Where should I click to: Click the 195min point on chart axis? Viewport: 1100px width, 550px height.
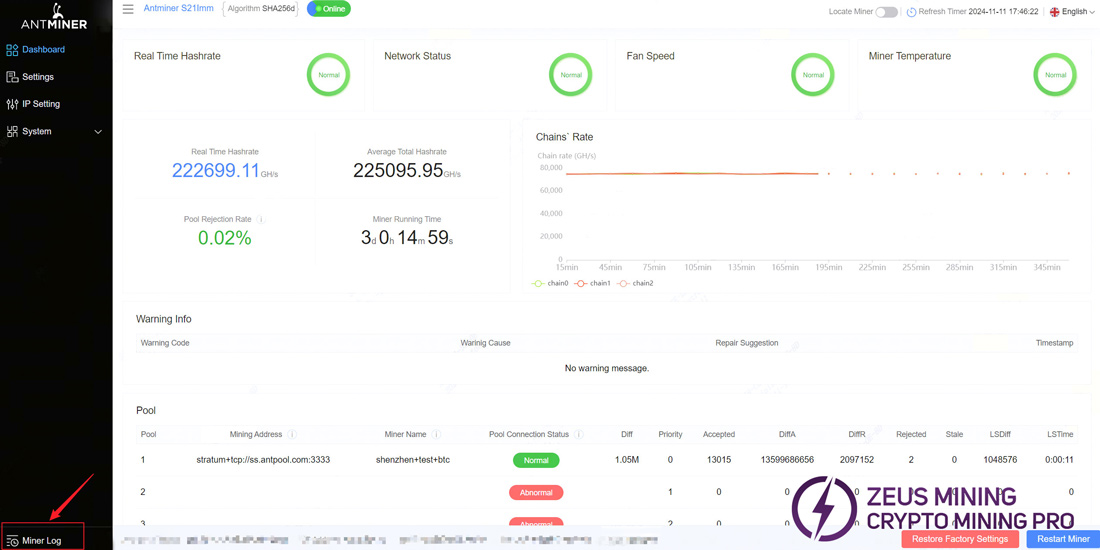(x=829, y=267)
